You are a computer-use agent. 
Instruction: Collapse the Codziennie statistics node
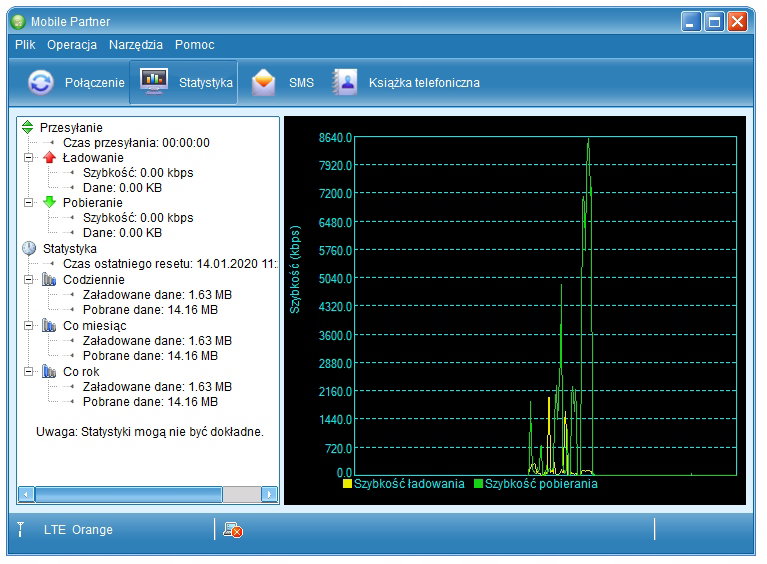pyautogui.click(x=29, y=280)
